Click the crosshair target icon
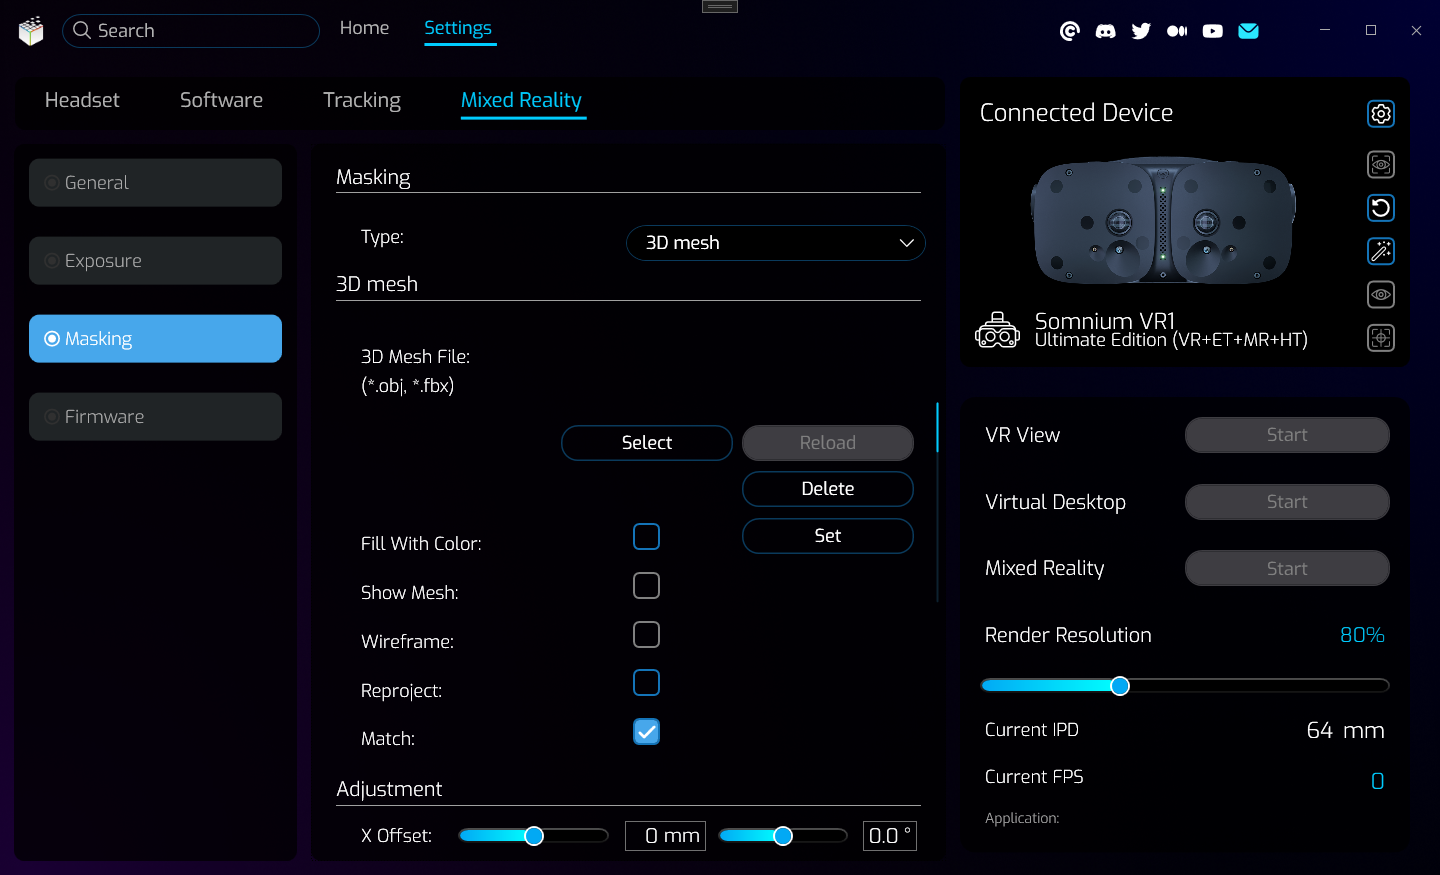This screenshot has width=1440, height=875. [1381, 338]
